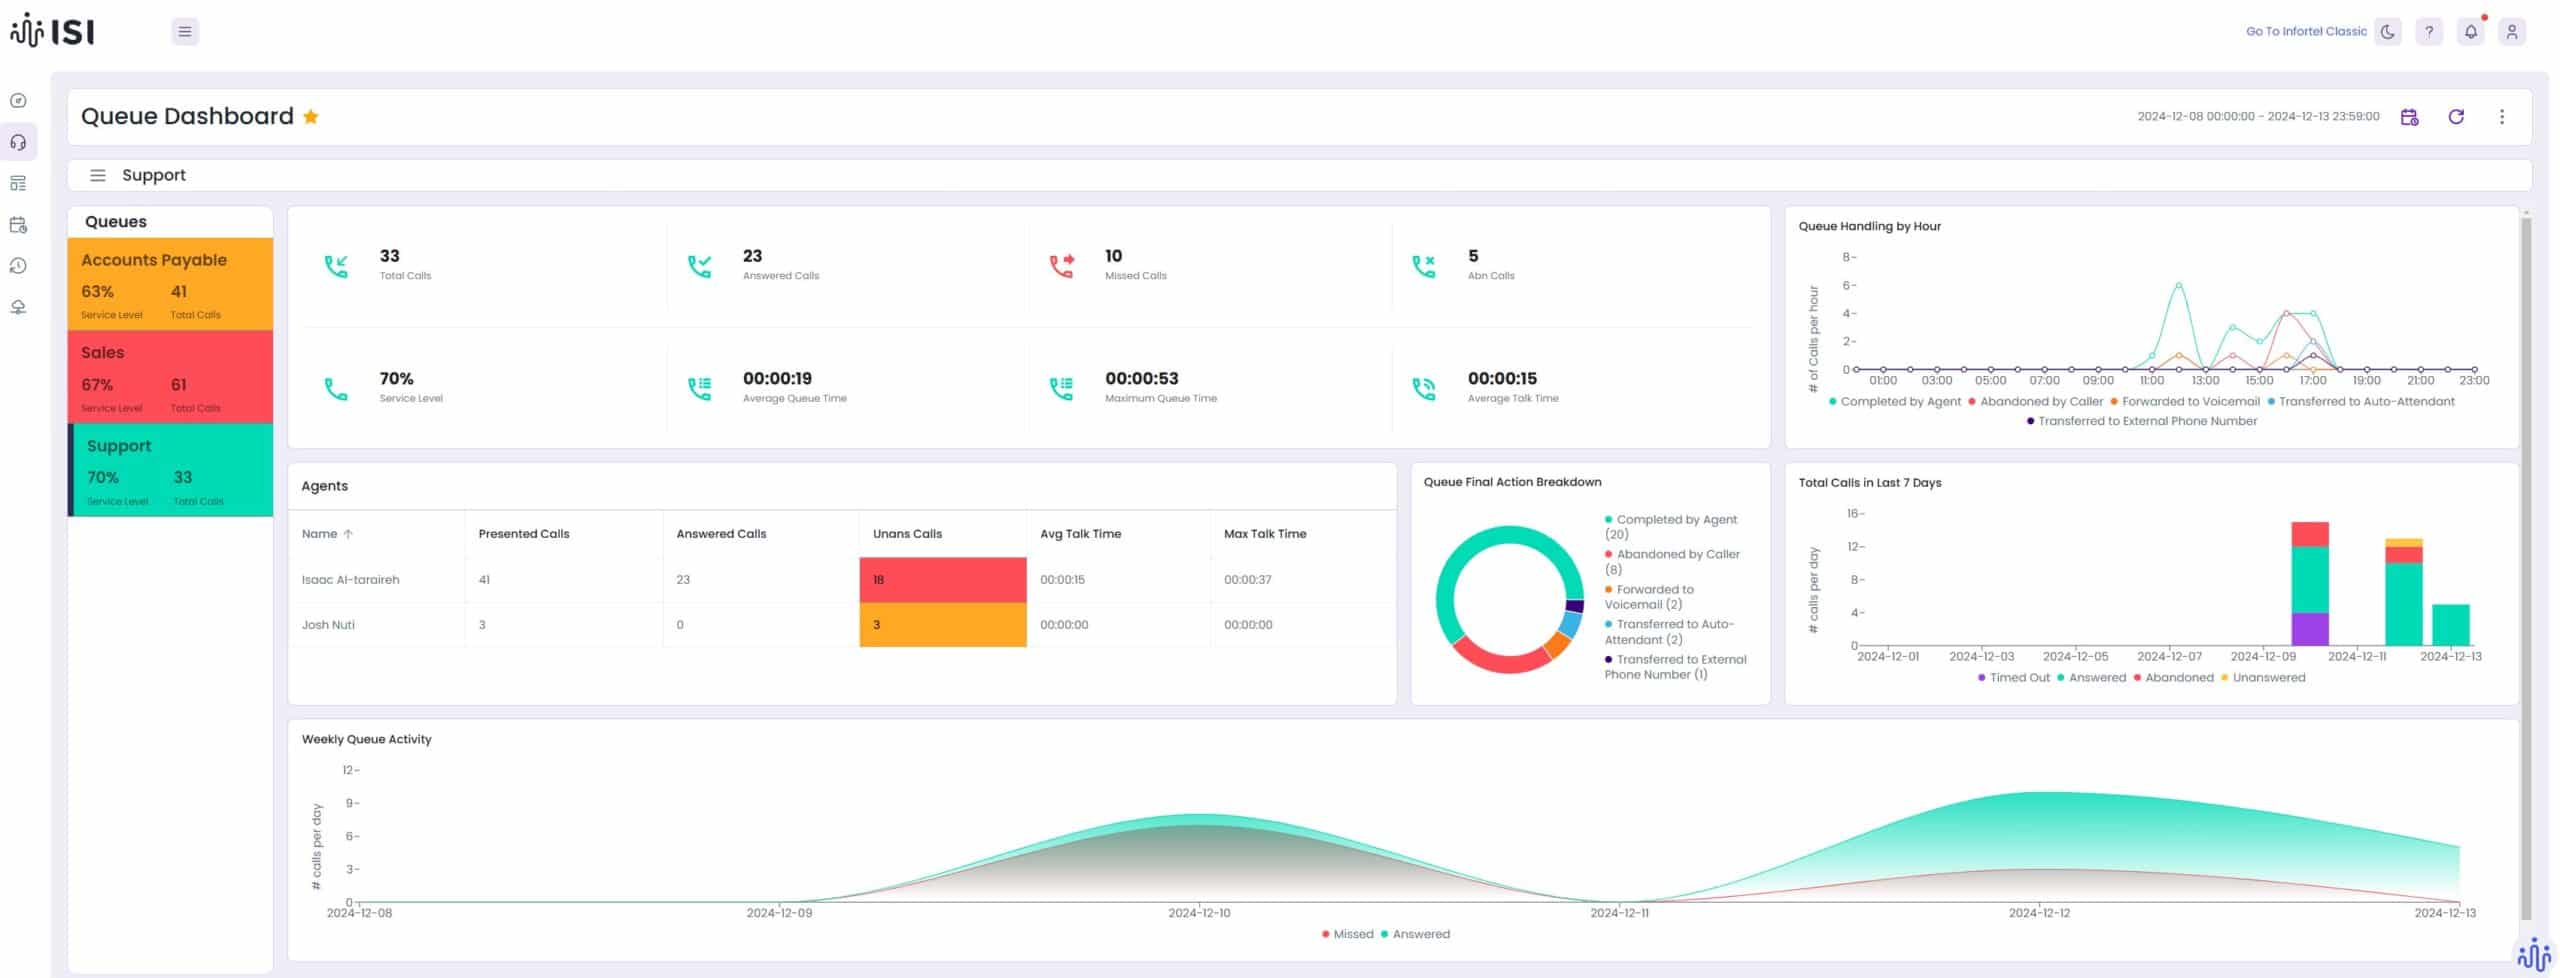Open the history clock icon in the sidebar
Image resolution: width=2560 pixels, height=978 pixels.
pos(18,266)
